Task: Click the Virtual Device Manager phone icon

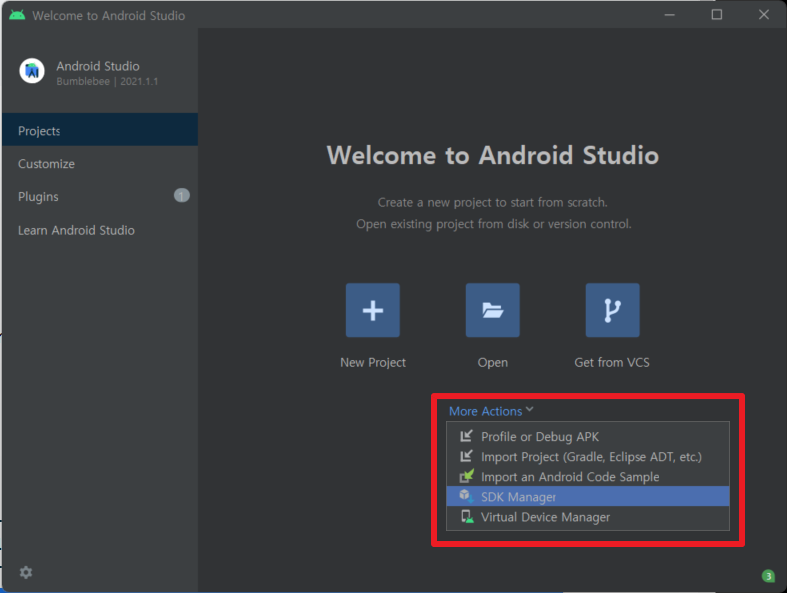Action: (x=467, y=517)
